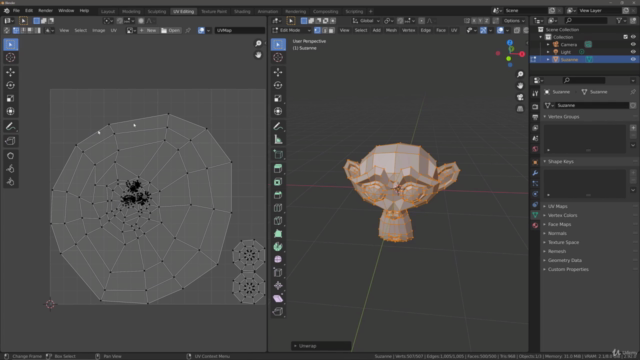Switch viewport to orthographic/perspective grid icon
The height and width of the screenshot is (360, 640).
click(520, 109)
